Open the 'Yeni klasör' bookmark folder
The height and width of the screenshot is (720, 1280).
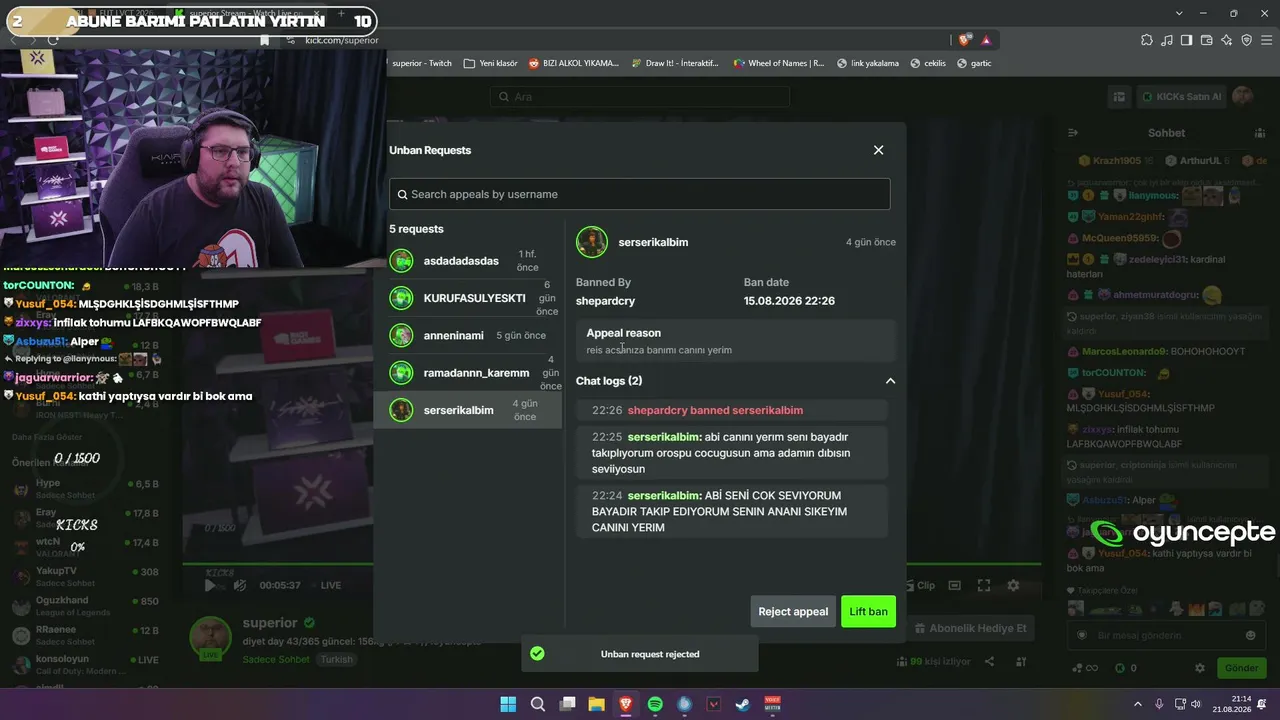click(x=490, y=63)
